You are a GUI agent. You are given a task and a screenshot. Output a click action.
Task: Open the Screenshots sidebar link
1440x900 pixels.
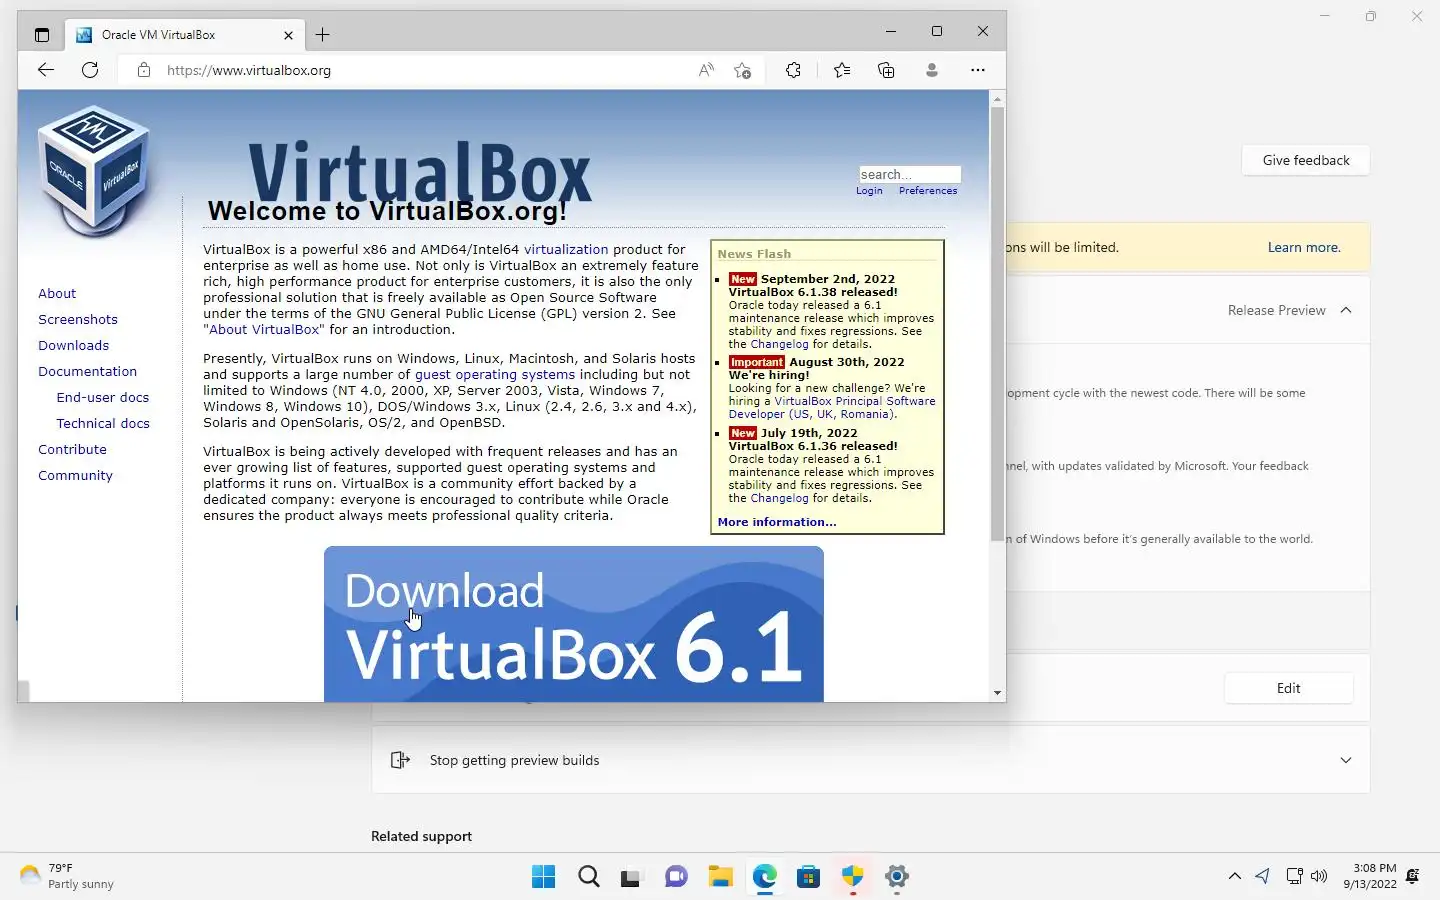pos(78,319)
